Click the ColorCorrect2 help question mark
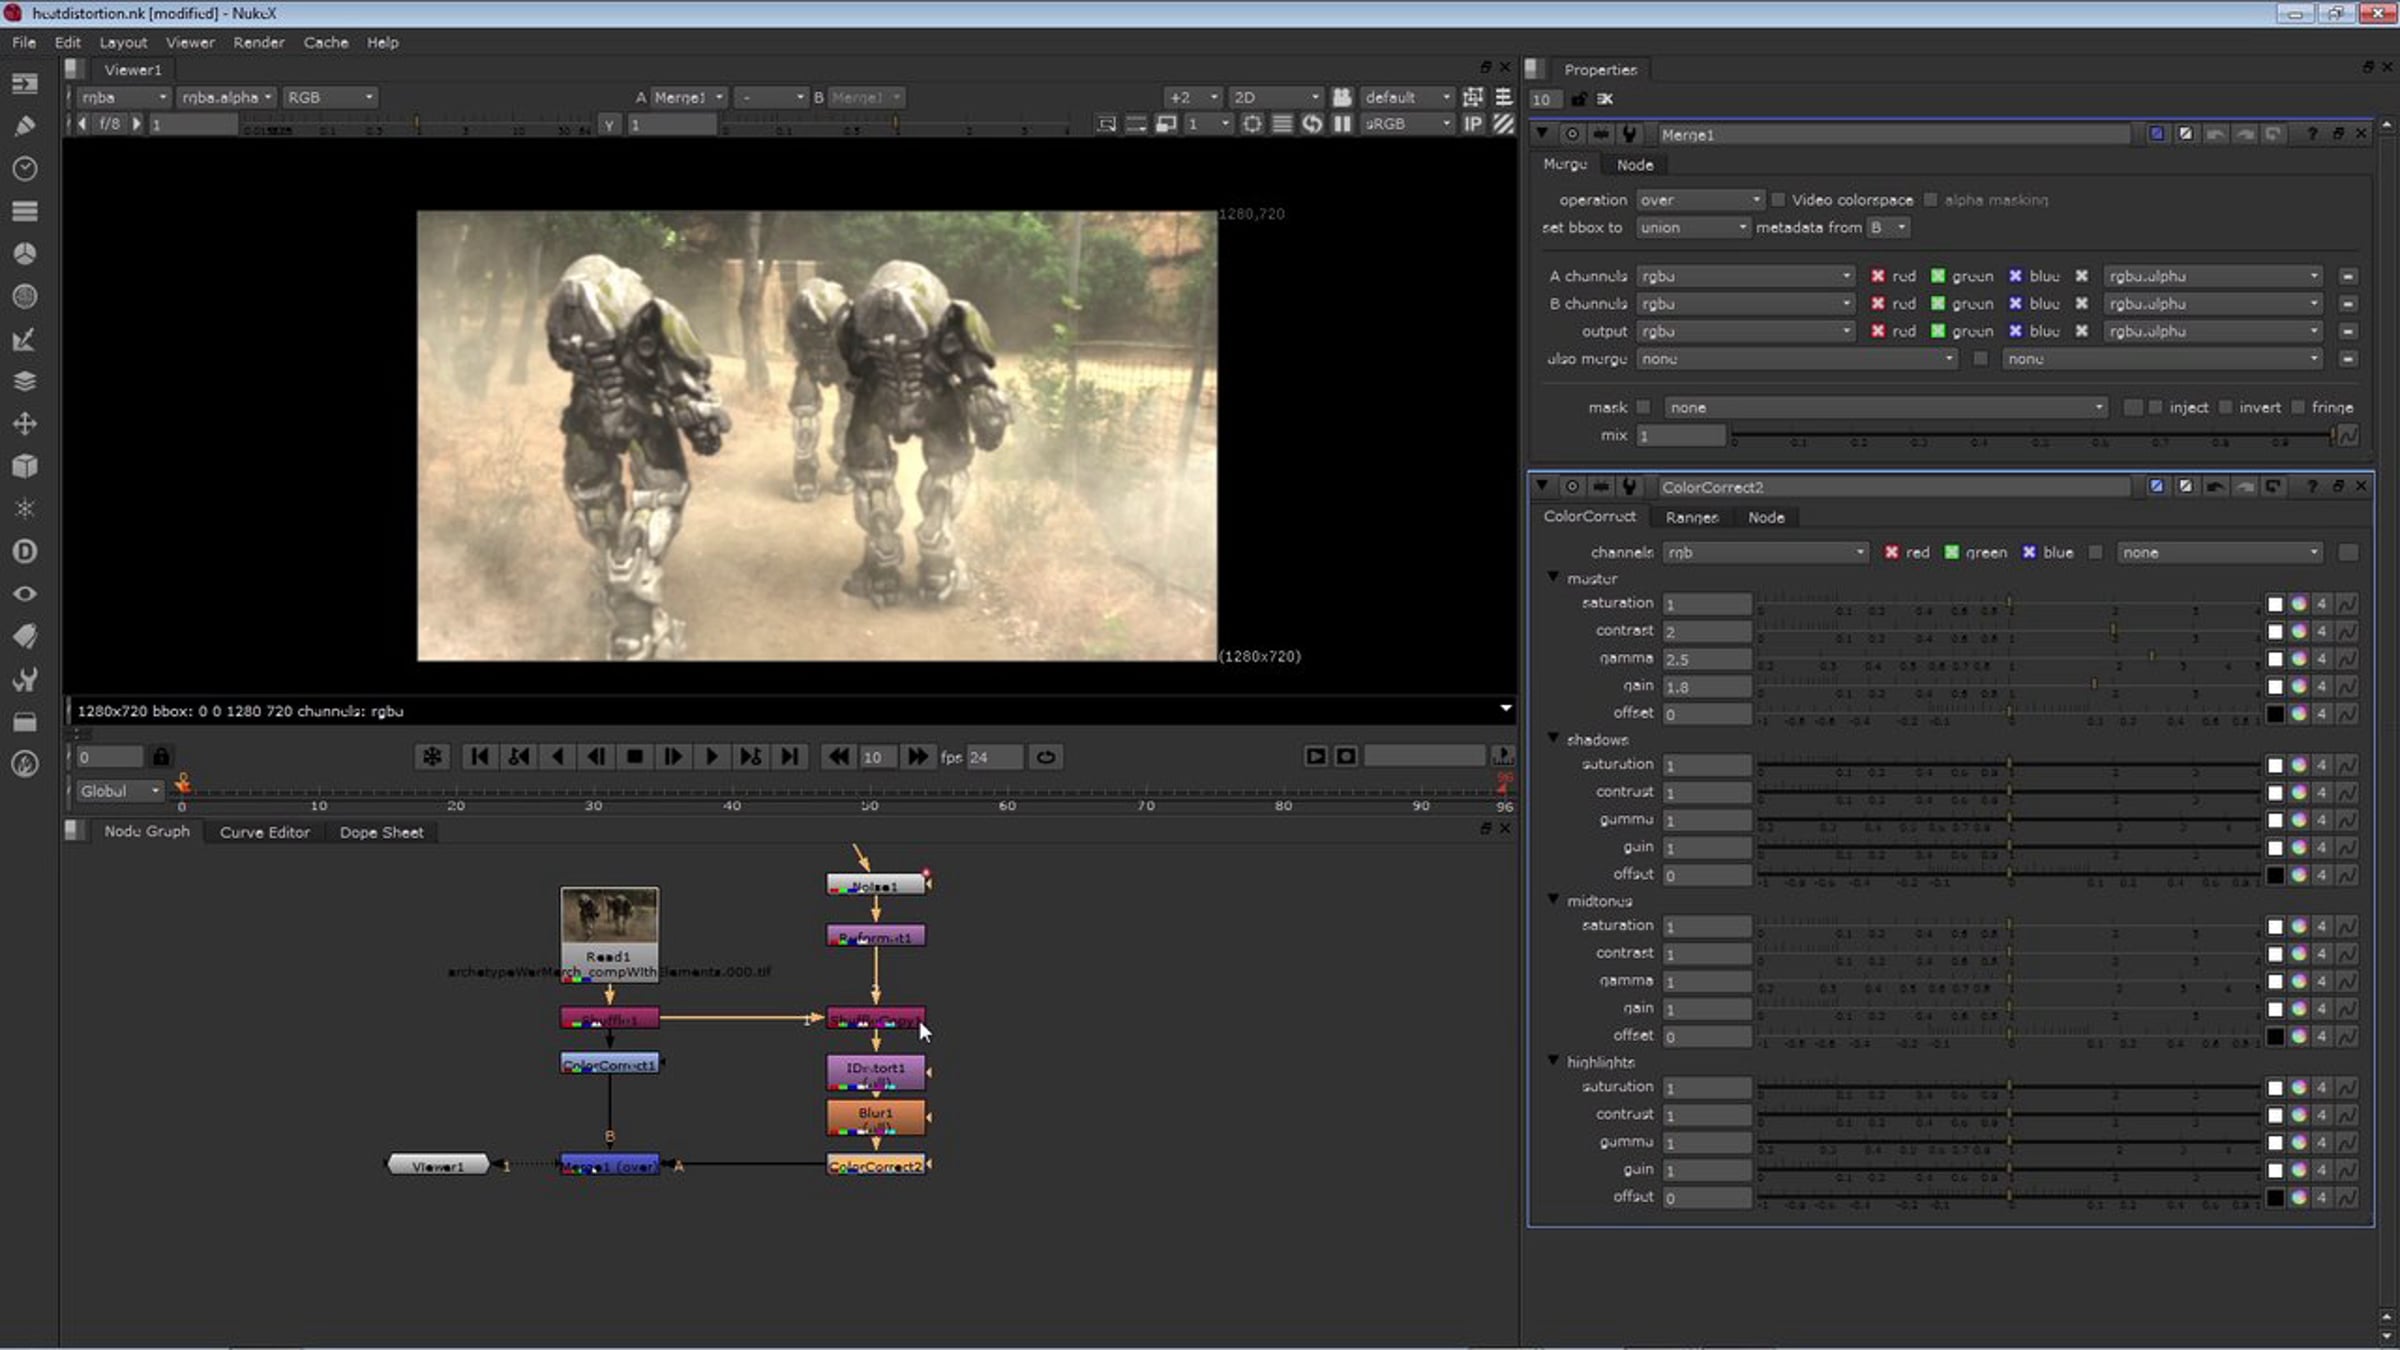Screen dimensions: 2400x1350 pos(2312,487)
